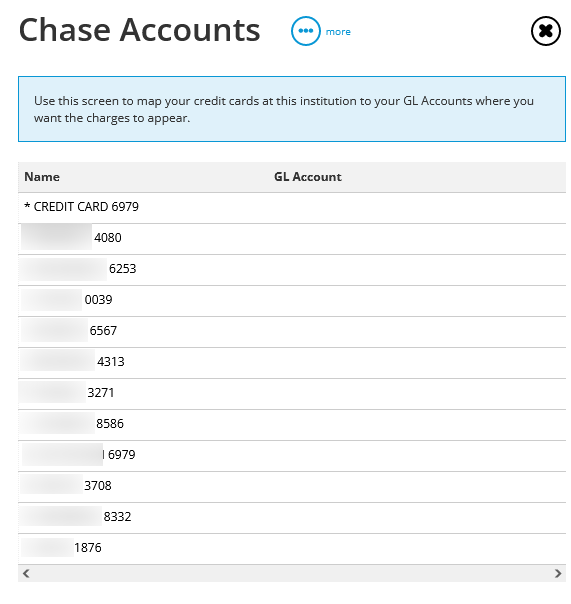Viewport: 571px width, 604px height.
Task: Select the CREDIT CARD 6979 row
Action: pyautogui.click(x=292, y=207)
